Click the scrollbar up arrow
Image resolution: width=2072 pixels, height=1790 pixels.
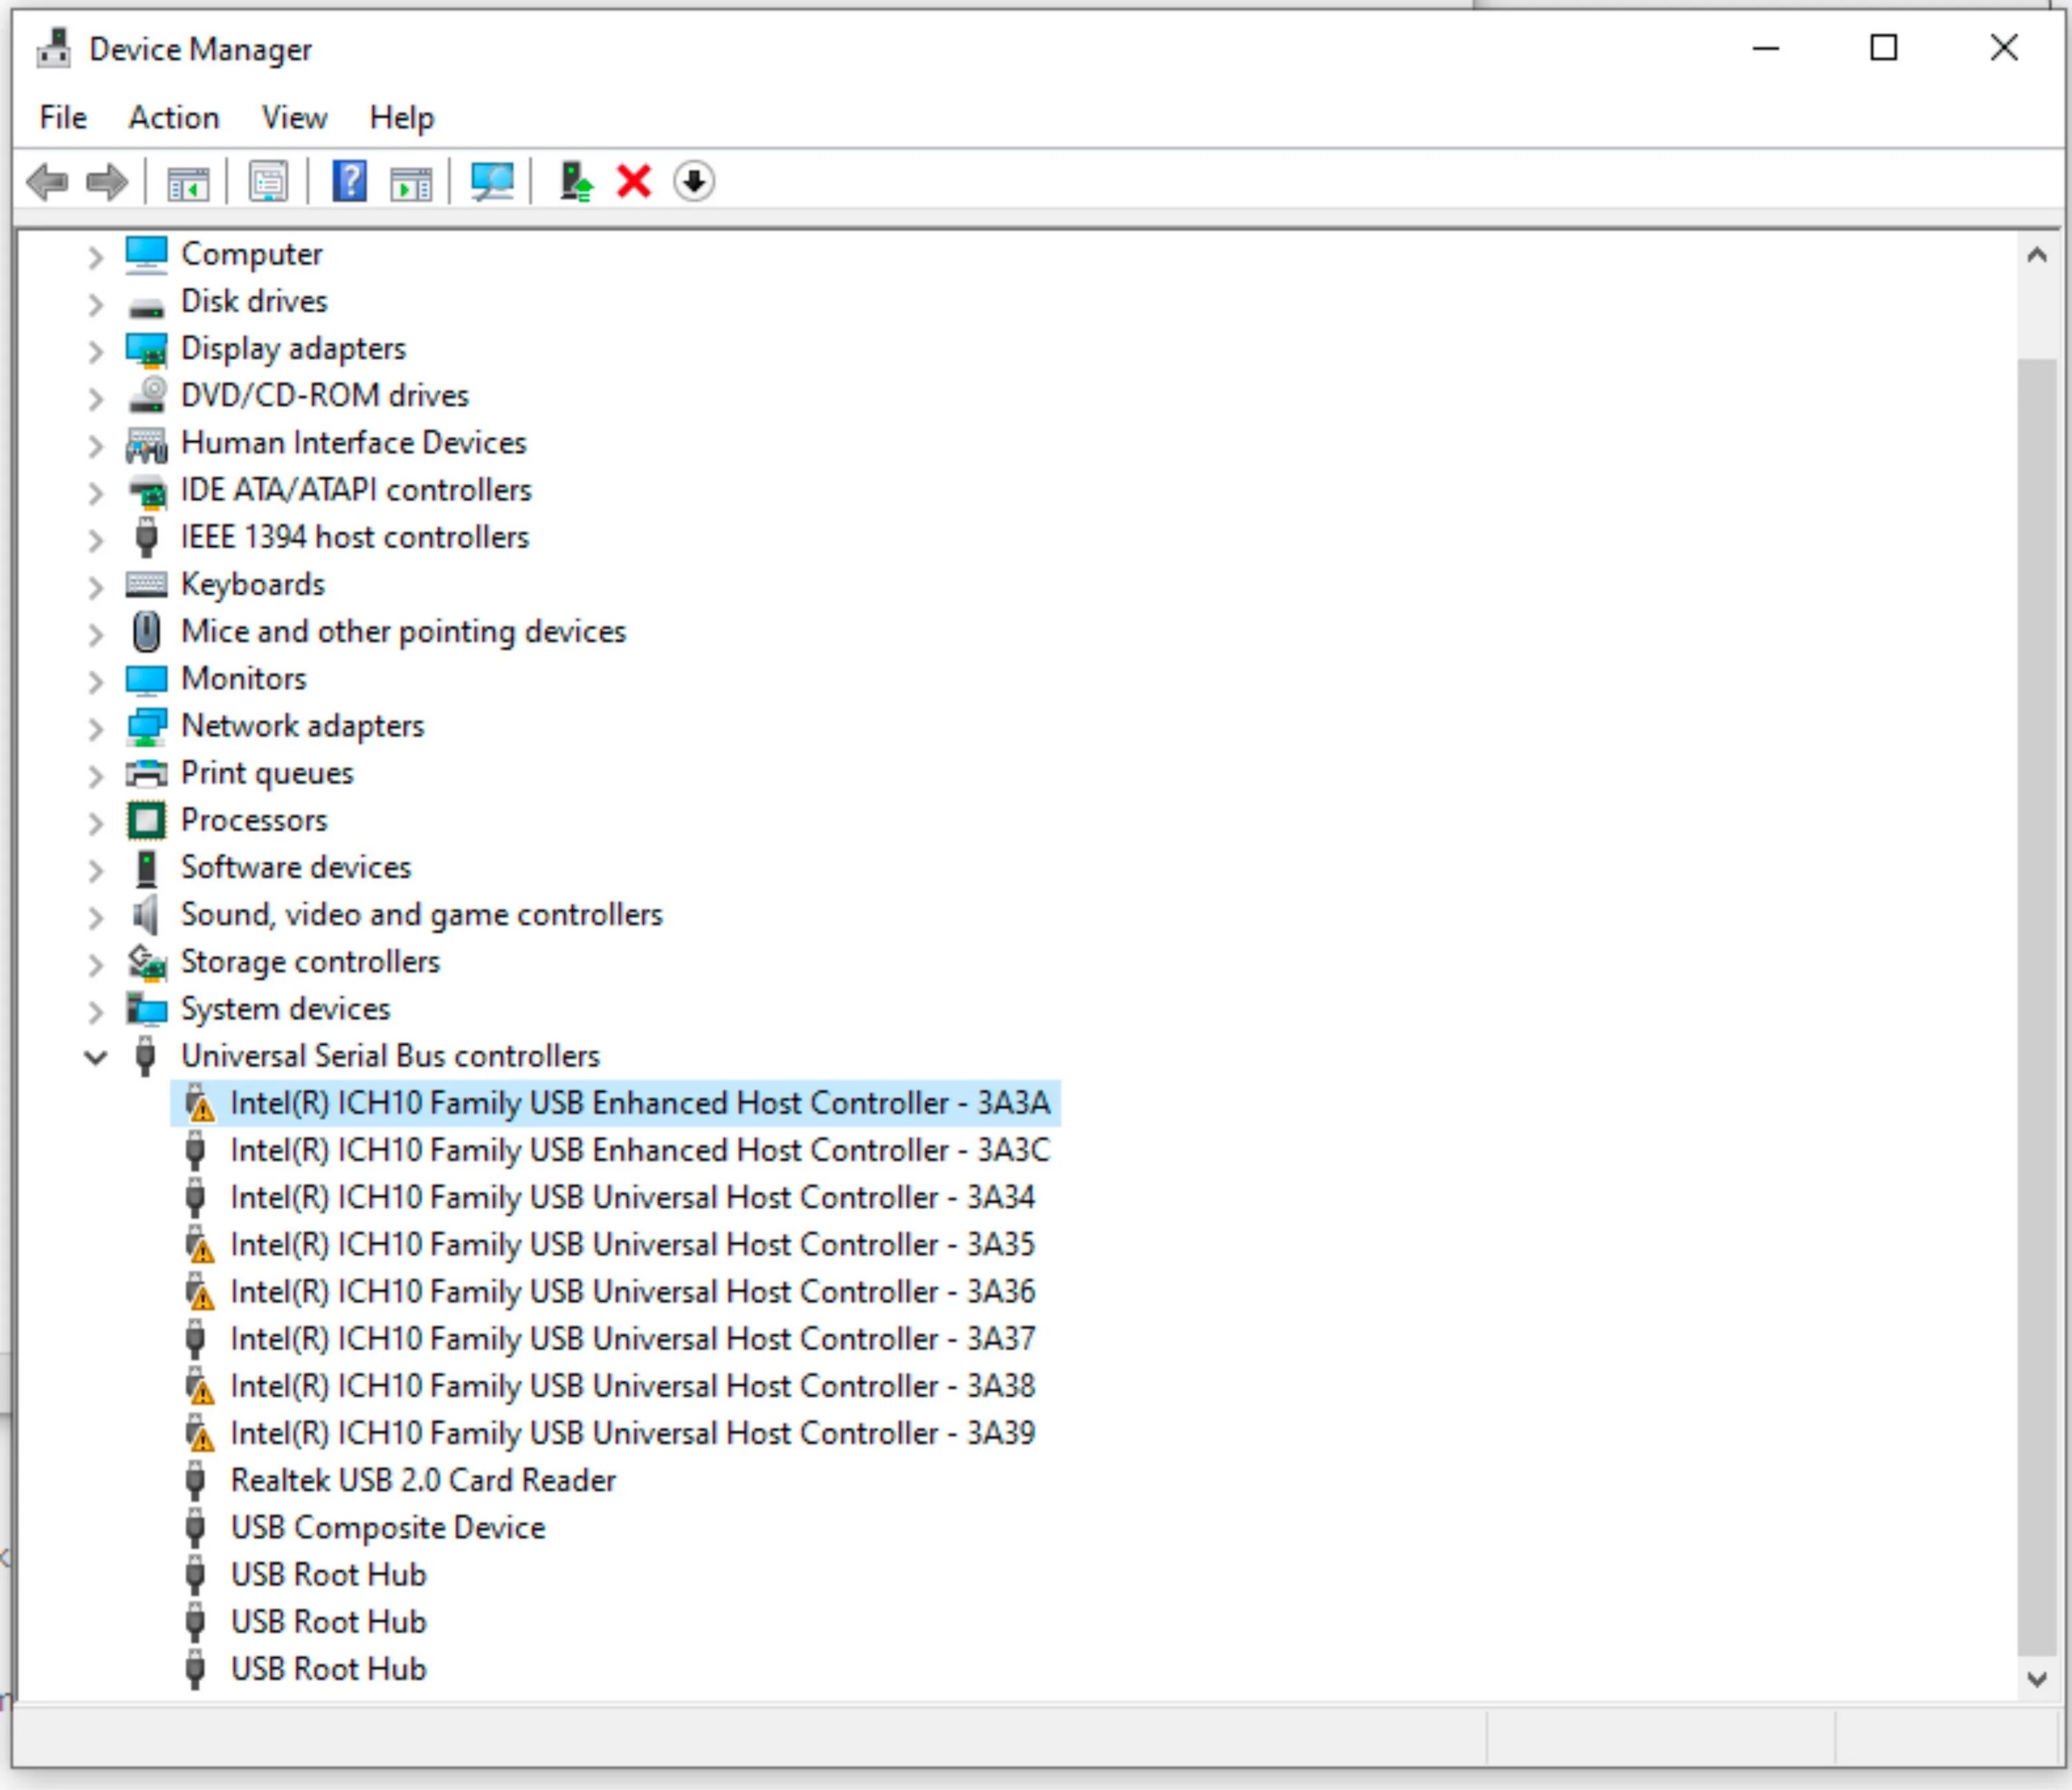tap(2036, 256)
